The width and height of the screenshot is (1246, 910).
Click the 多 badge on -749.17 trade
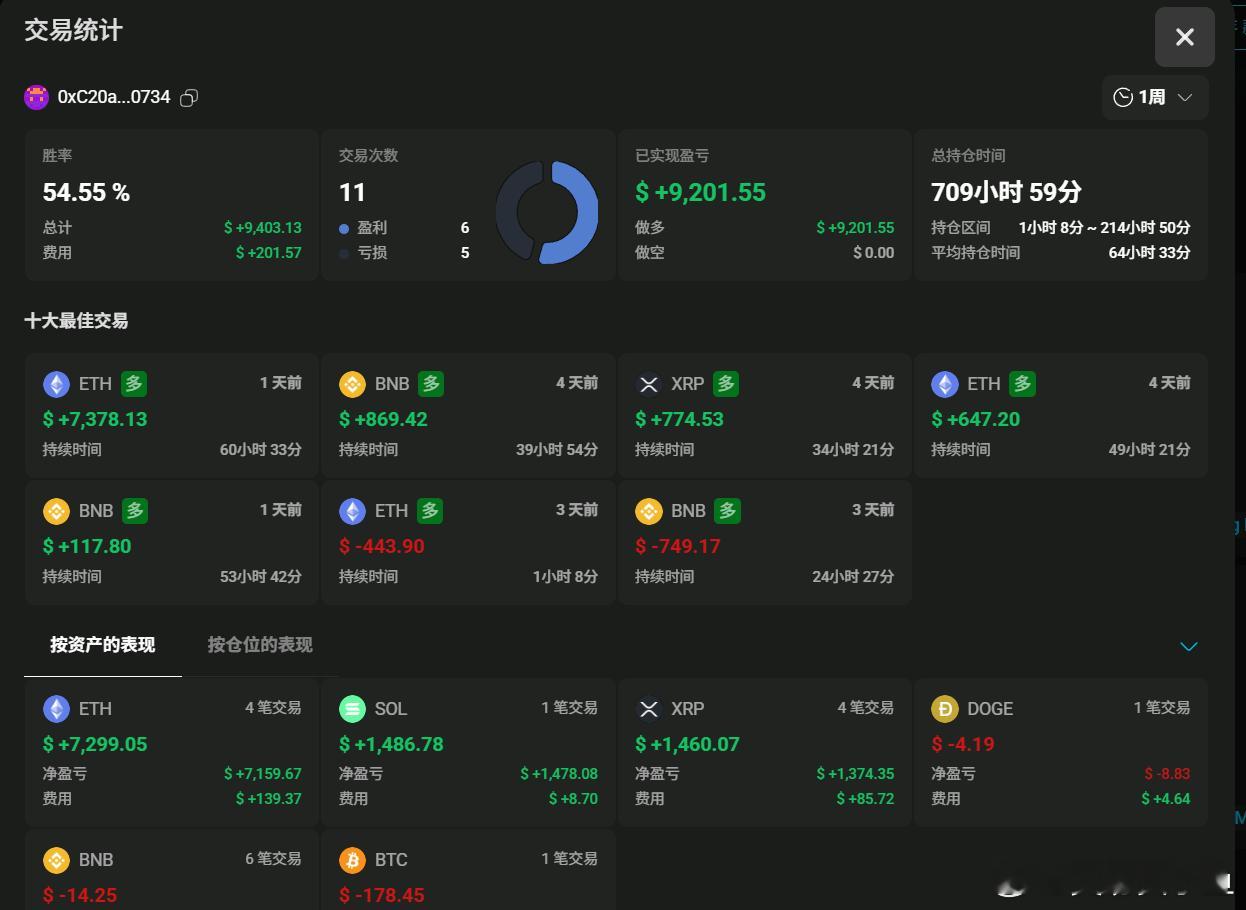pyautogui.click(x=726, y=510)
